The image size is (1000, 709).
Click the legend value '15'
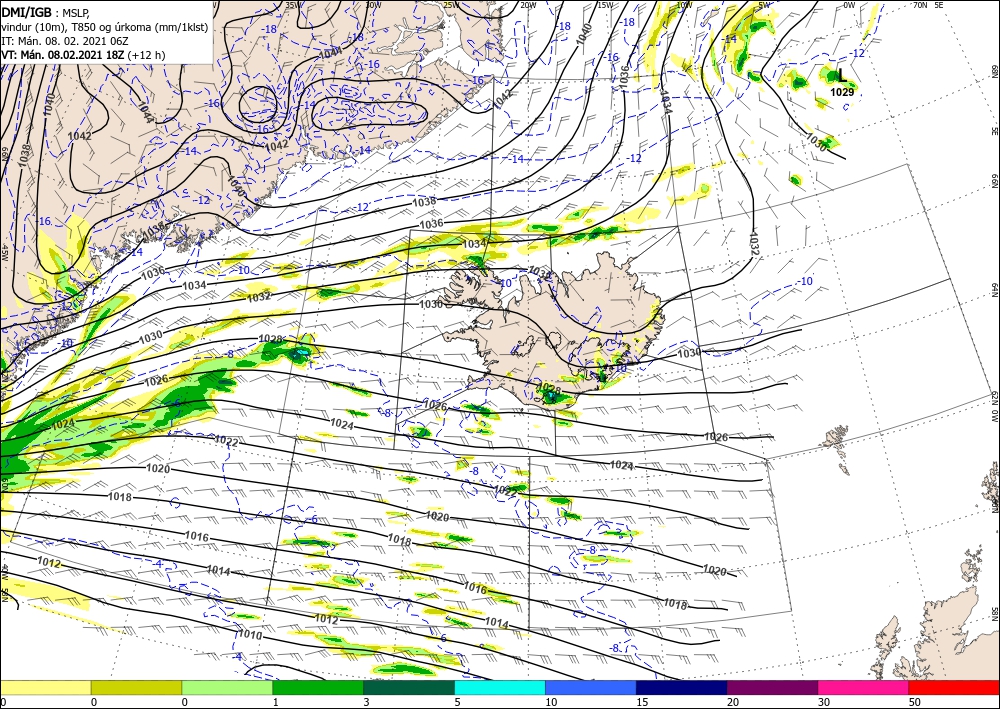pos(642,702)
